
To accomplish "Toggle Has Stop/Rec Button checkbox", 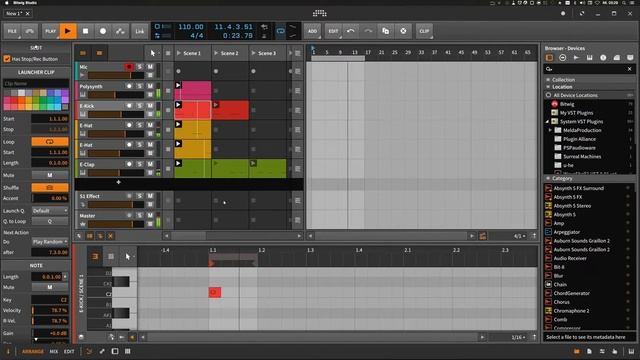I will coord(7,59).
